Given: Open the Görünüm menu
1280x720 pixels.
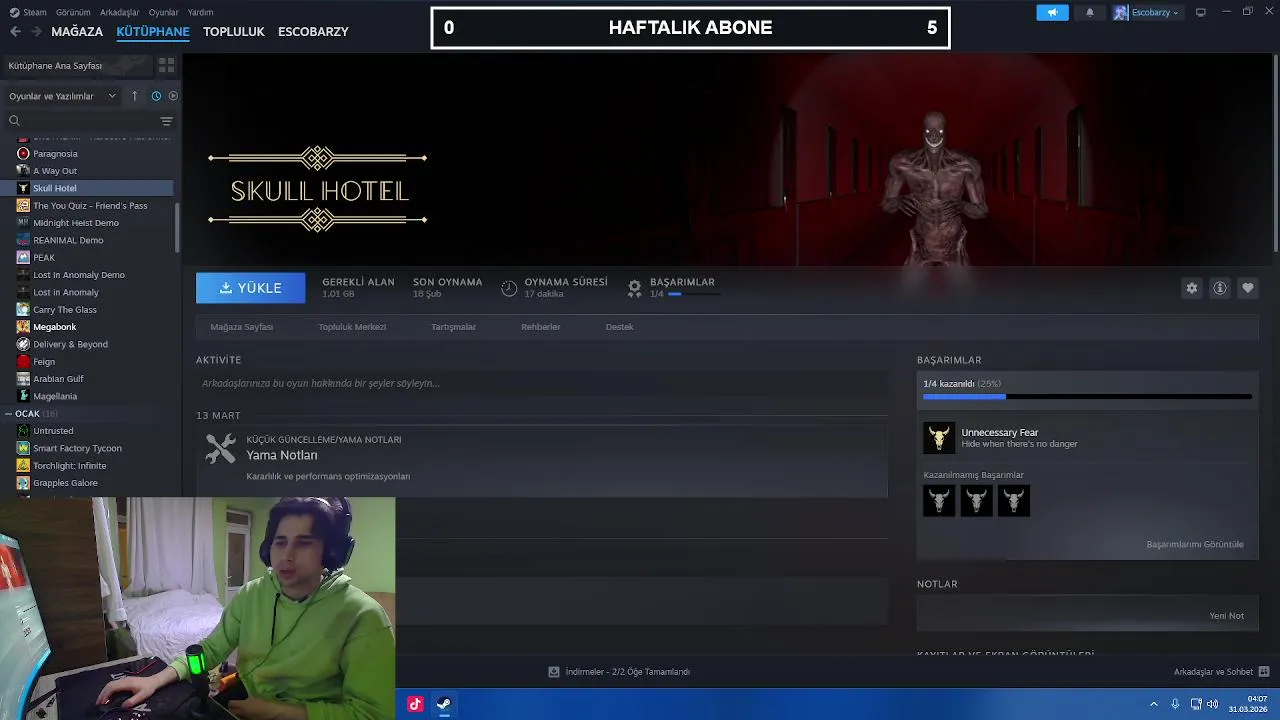Looking at the screenshot, I should coord(73,12).
